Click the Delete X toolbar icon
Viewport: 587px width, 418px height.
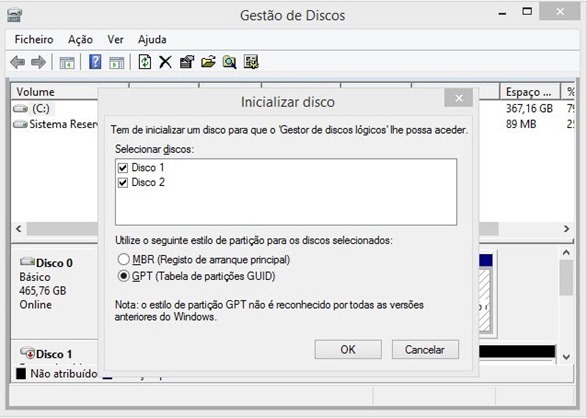[x=165, y=62]
